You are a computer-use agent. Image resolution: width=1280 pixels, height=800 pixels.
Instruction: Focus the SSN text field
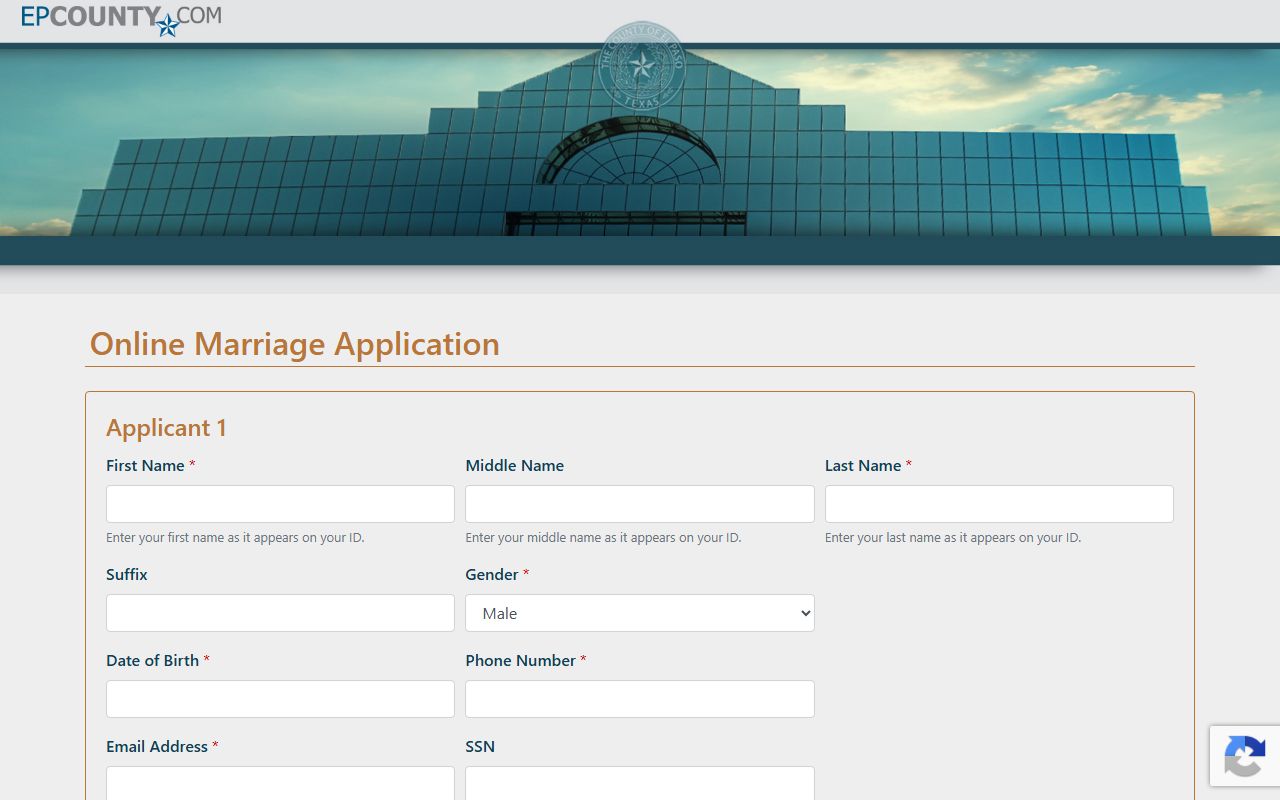[x=640, y=783]
